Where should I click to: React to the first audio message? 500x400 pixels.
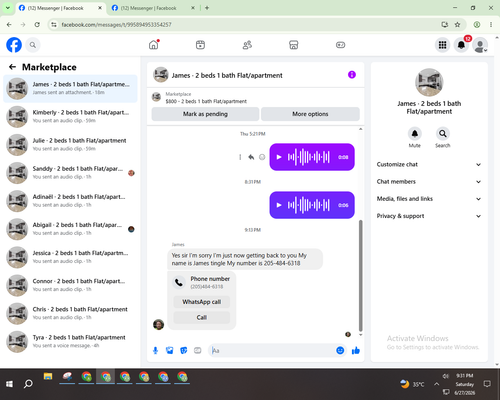tap(262, 157)
